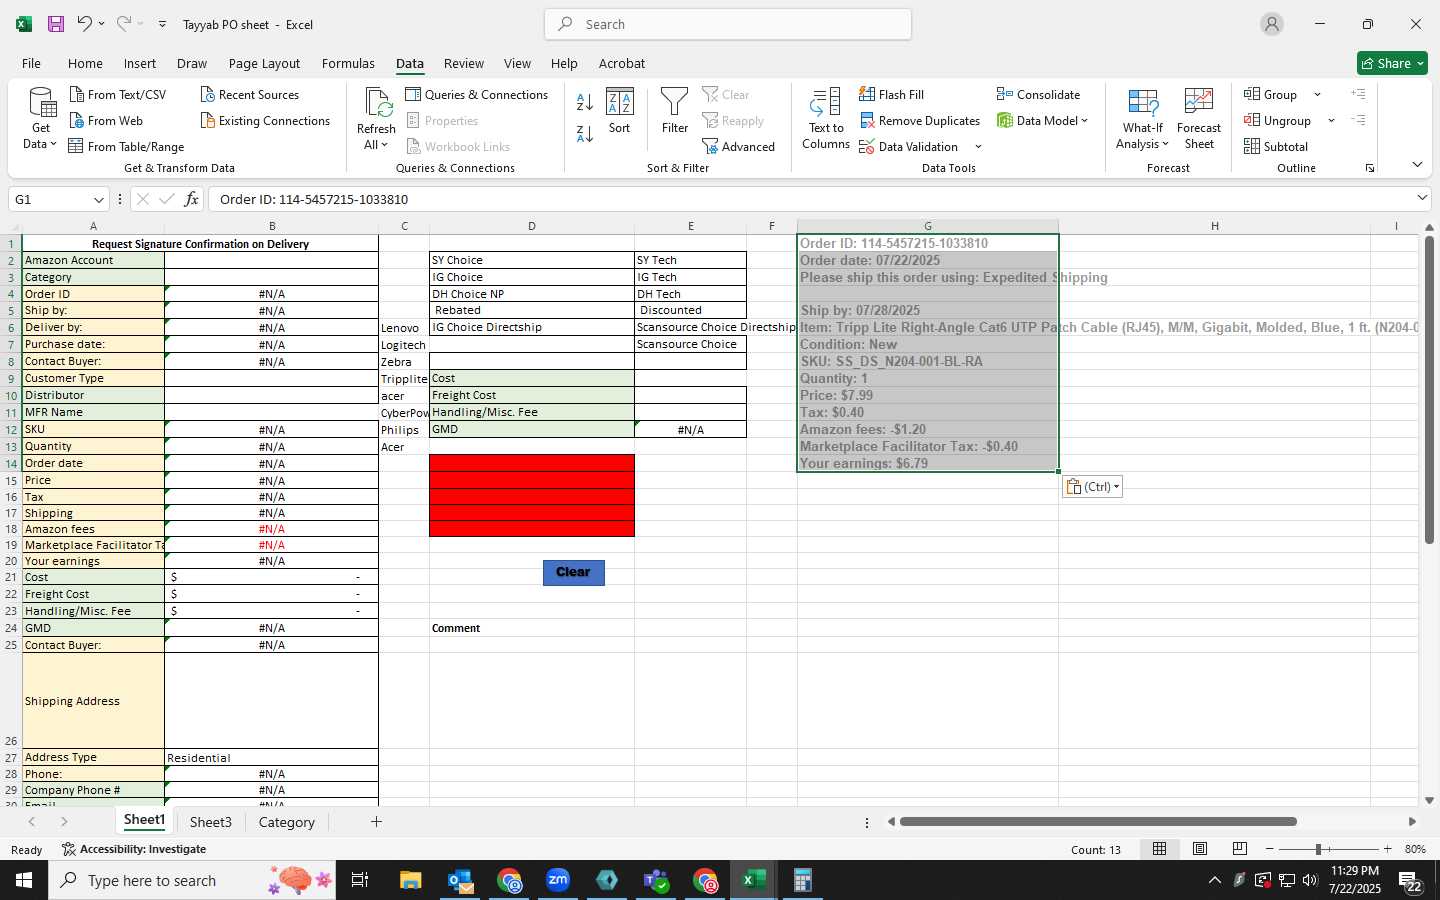
Task: Open Zoom app in taskbar
Action: [x=558, y=881]
